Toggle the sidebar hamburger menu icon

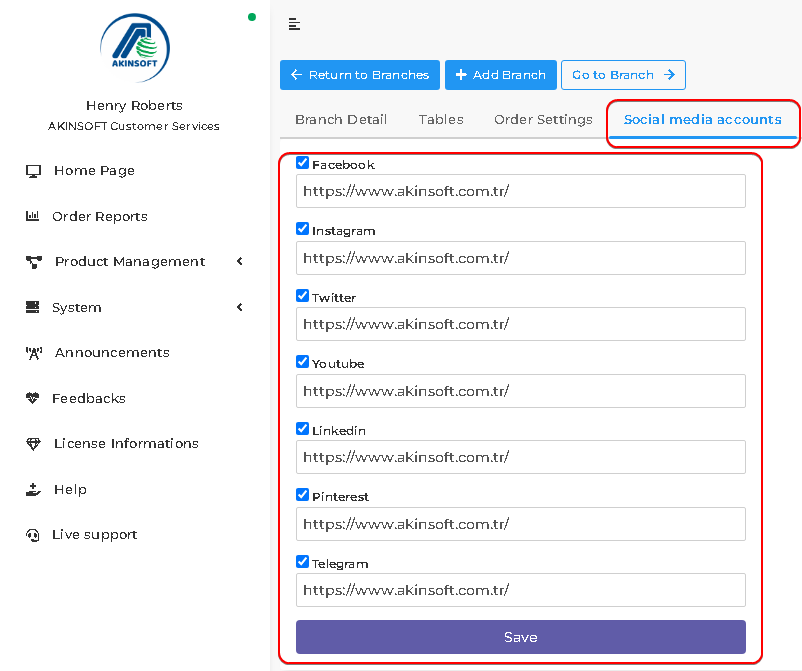pos(294,24)
